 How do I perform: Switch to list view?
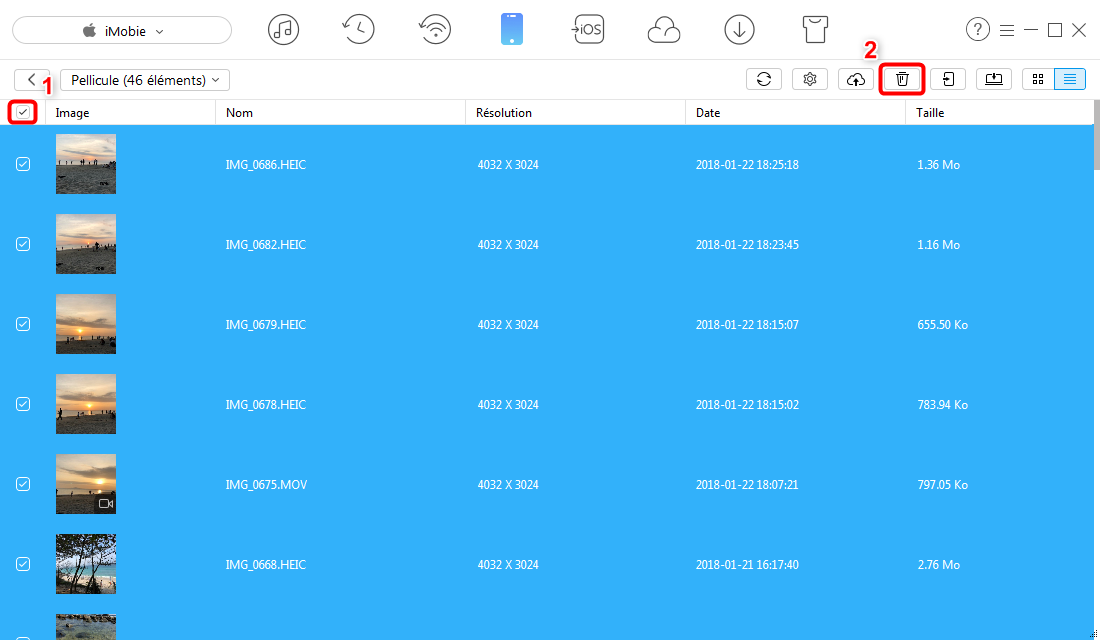point(1070,79)
